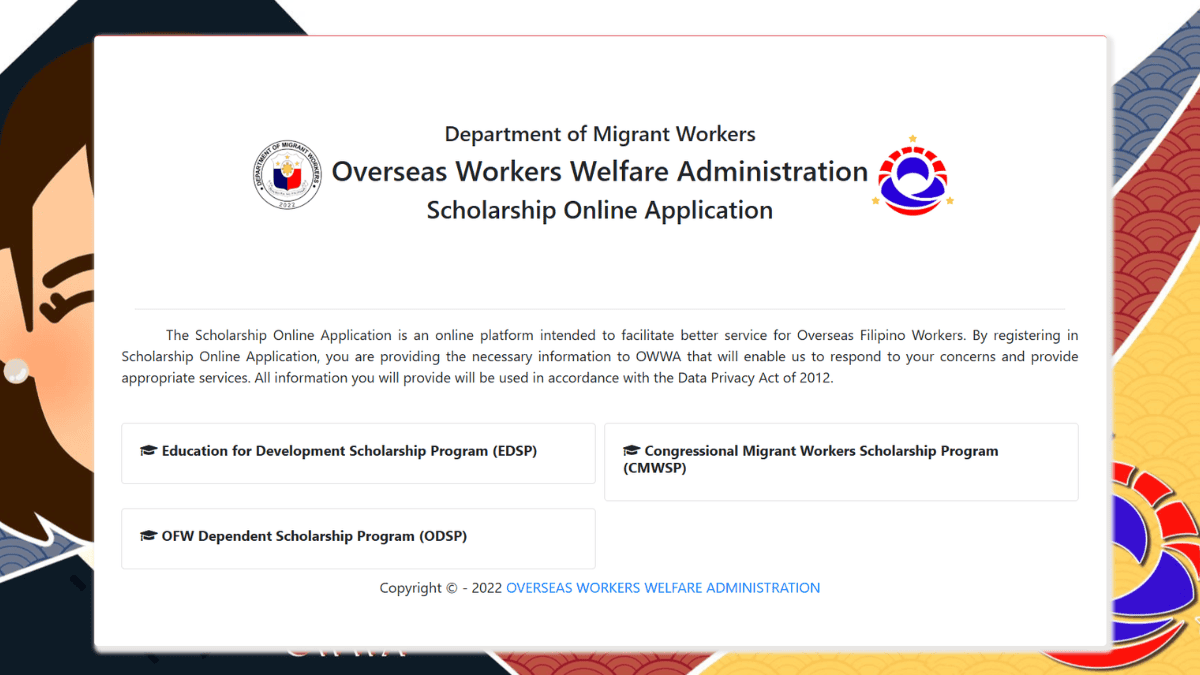Click graduation cap icon beside OFW Dependent Scholarship
The image size is (1200, 675).
(149, 536)
